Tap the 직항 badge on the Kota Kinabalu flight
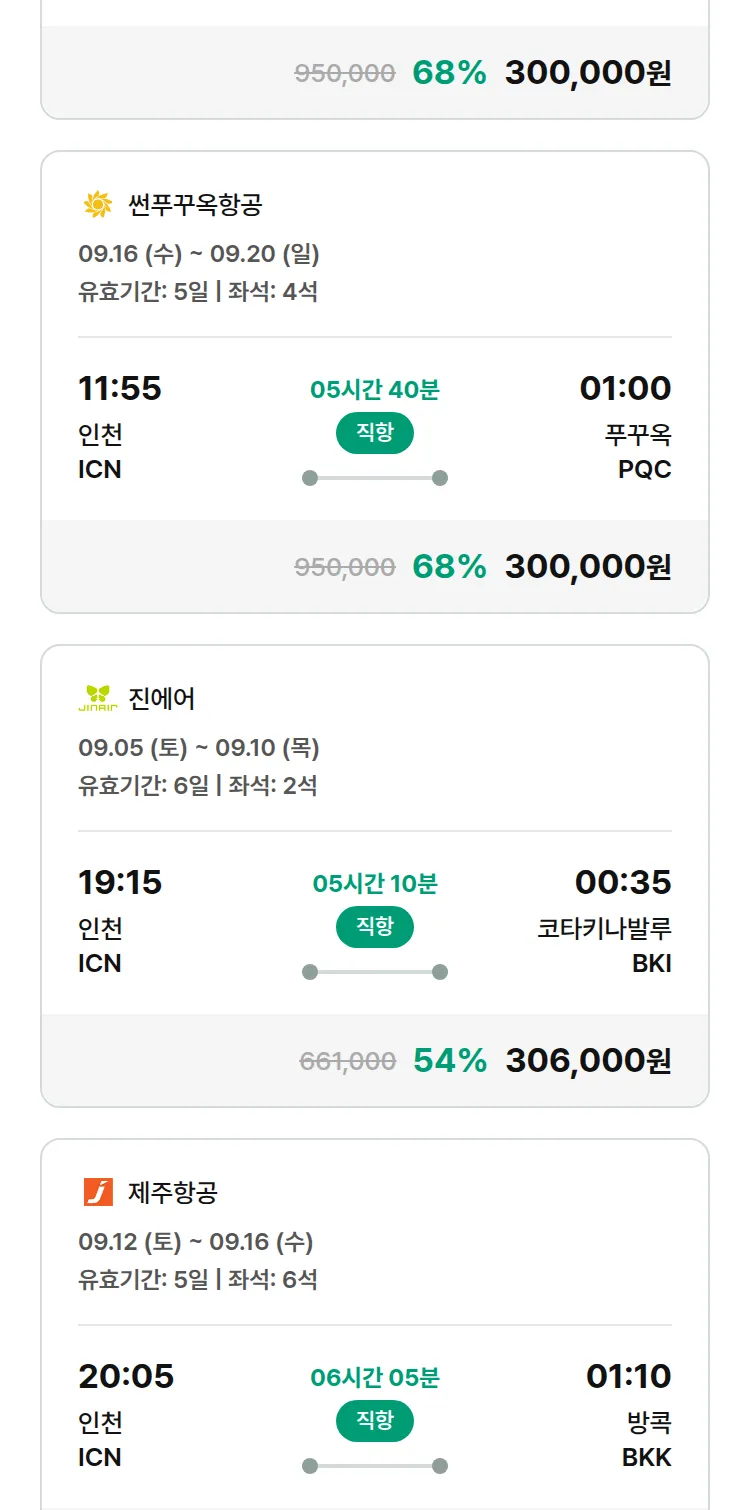 [375, 927]
